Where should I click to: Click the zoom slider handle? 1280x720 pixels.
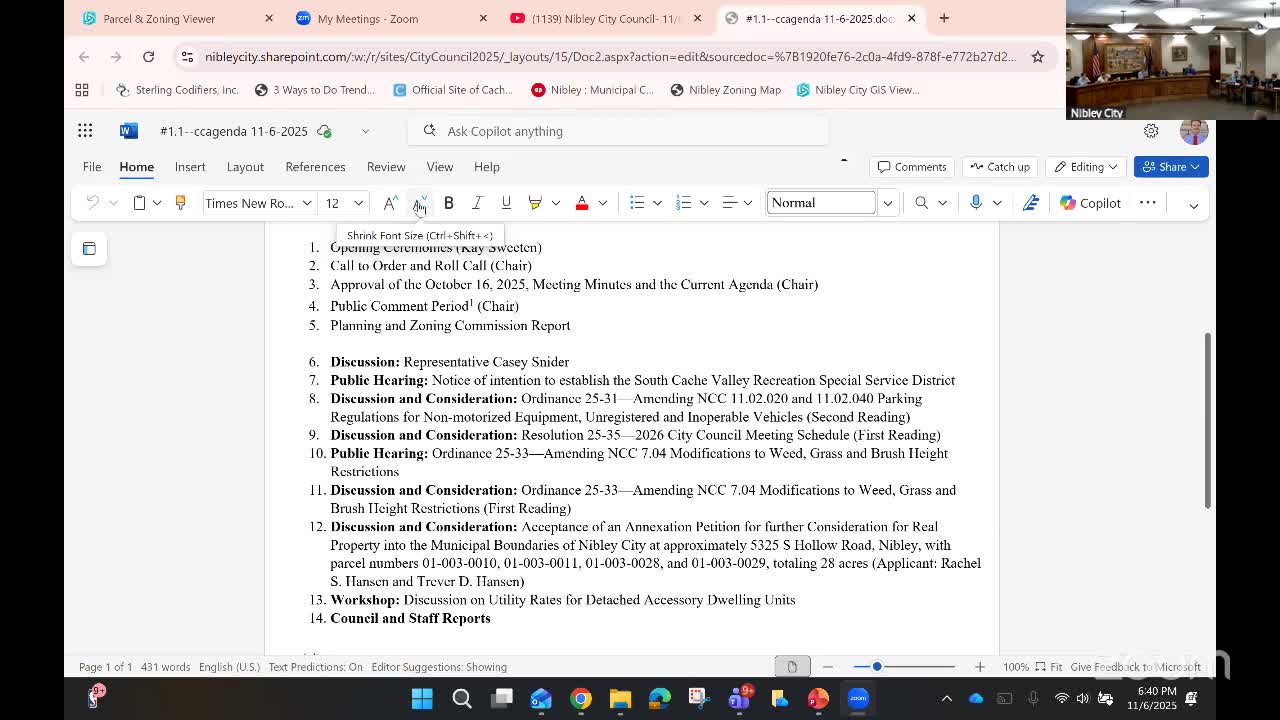(877, 667)
